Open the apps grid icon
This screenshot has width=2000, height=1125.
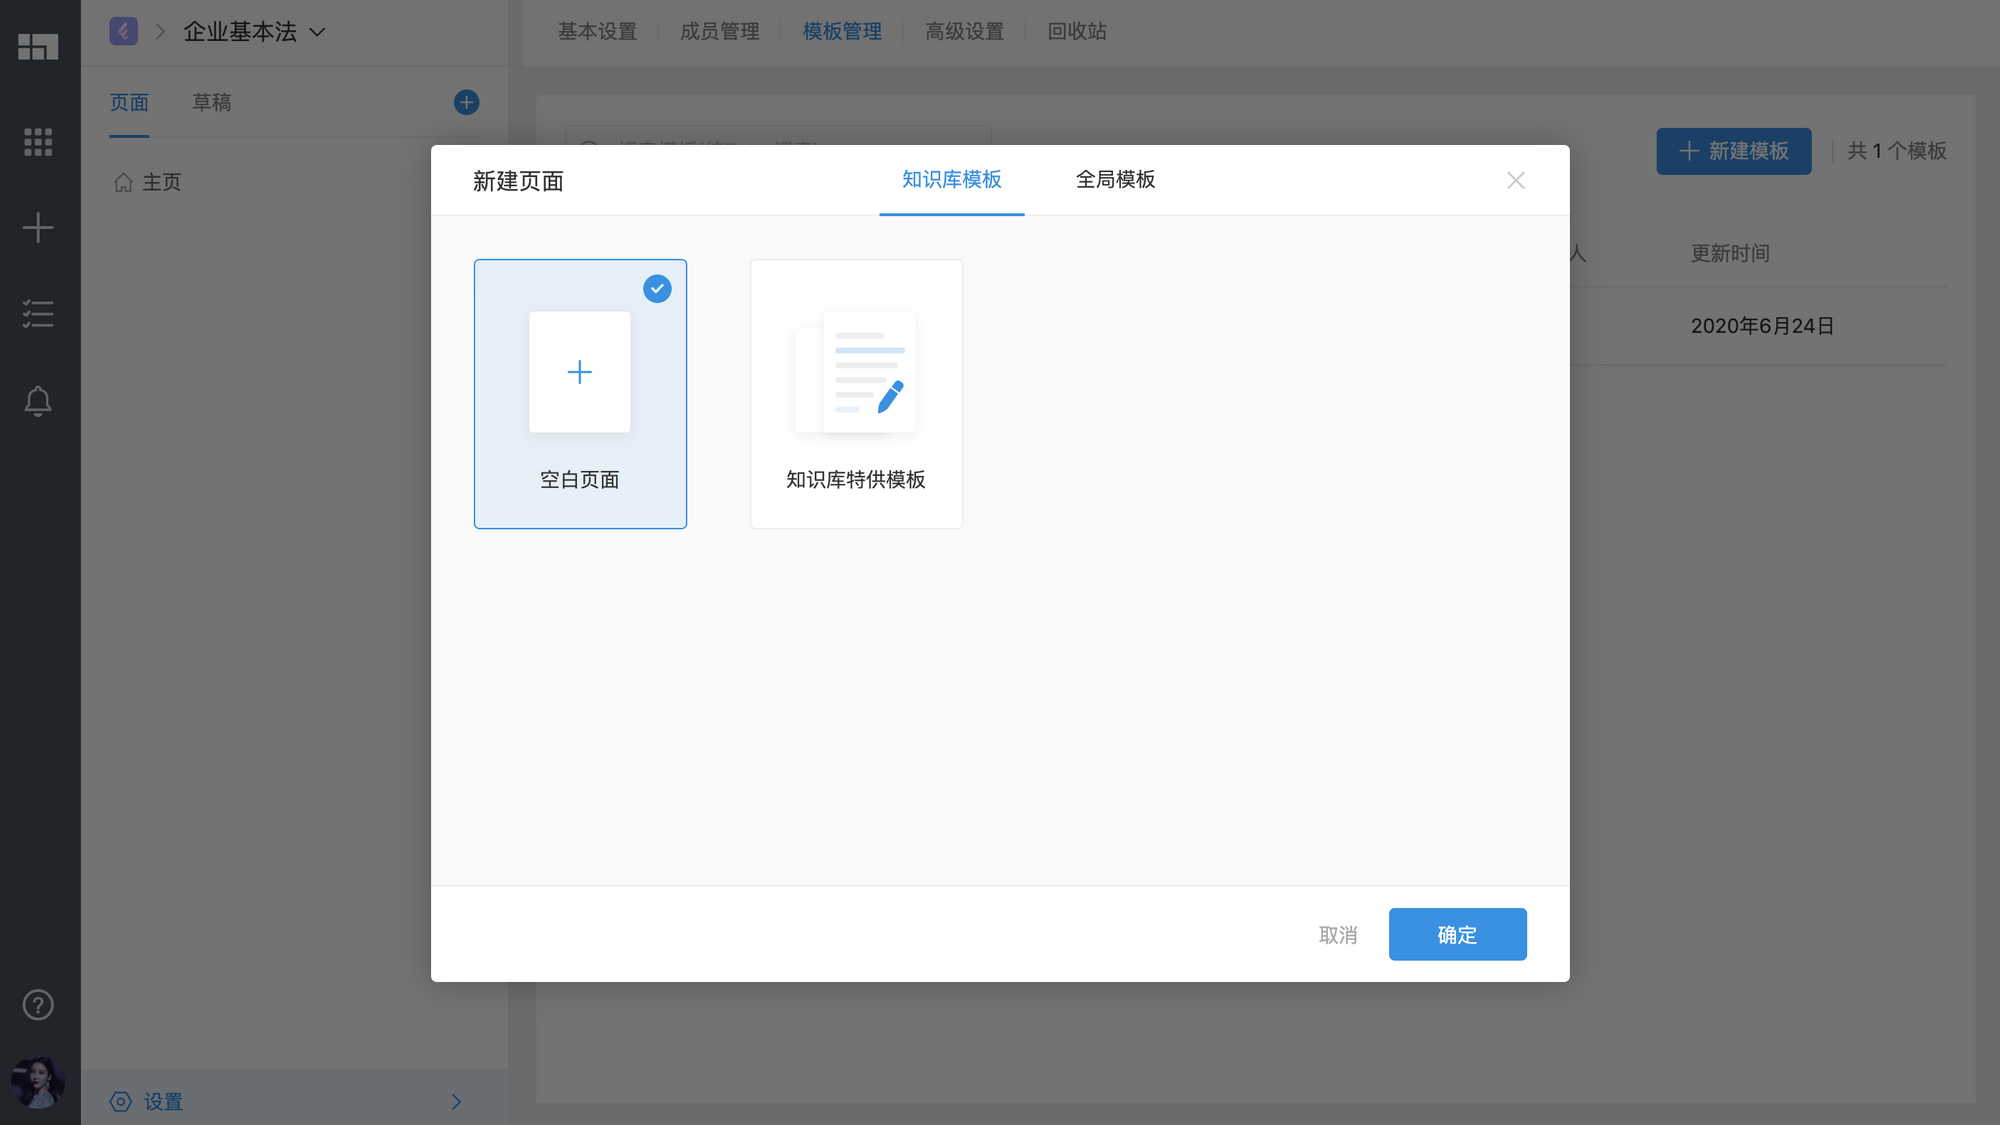pyautogui.click(x=38, y=142)
